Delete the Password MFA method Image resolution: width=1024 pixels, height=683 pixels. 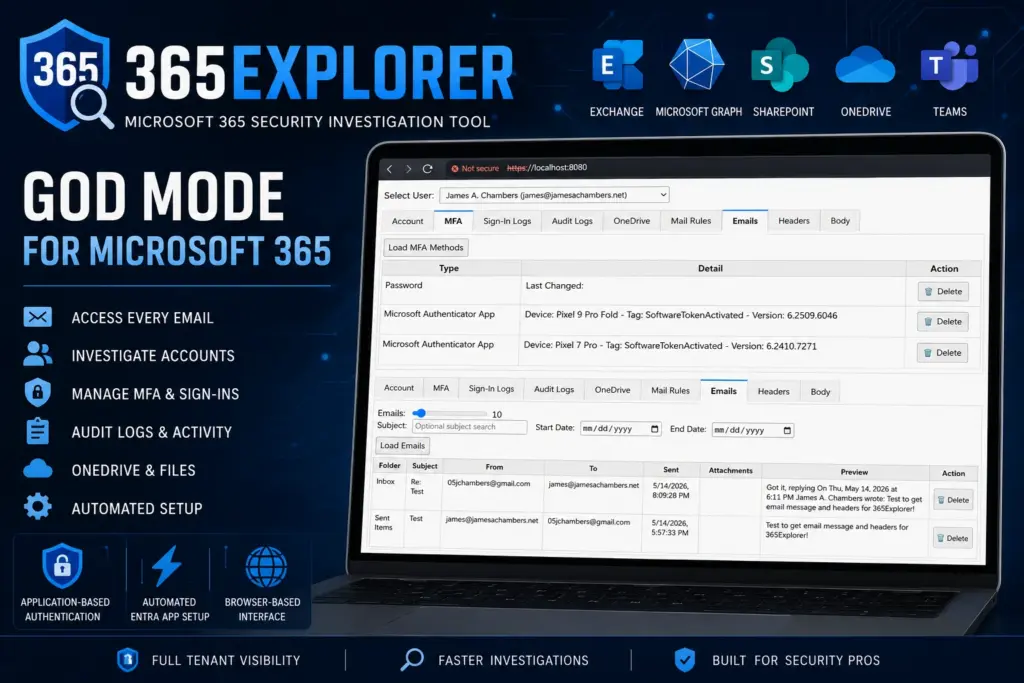(943, 291)
